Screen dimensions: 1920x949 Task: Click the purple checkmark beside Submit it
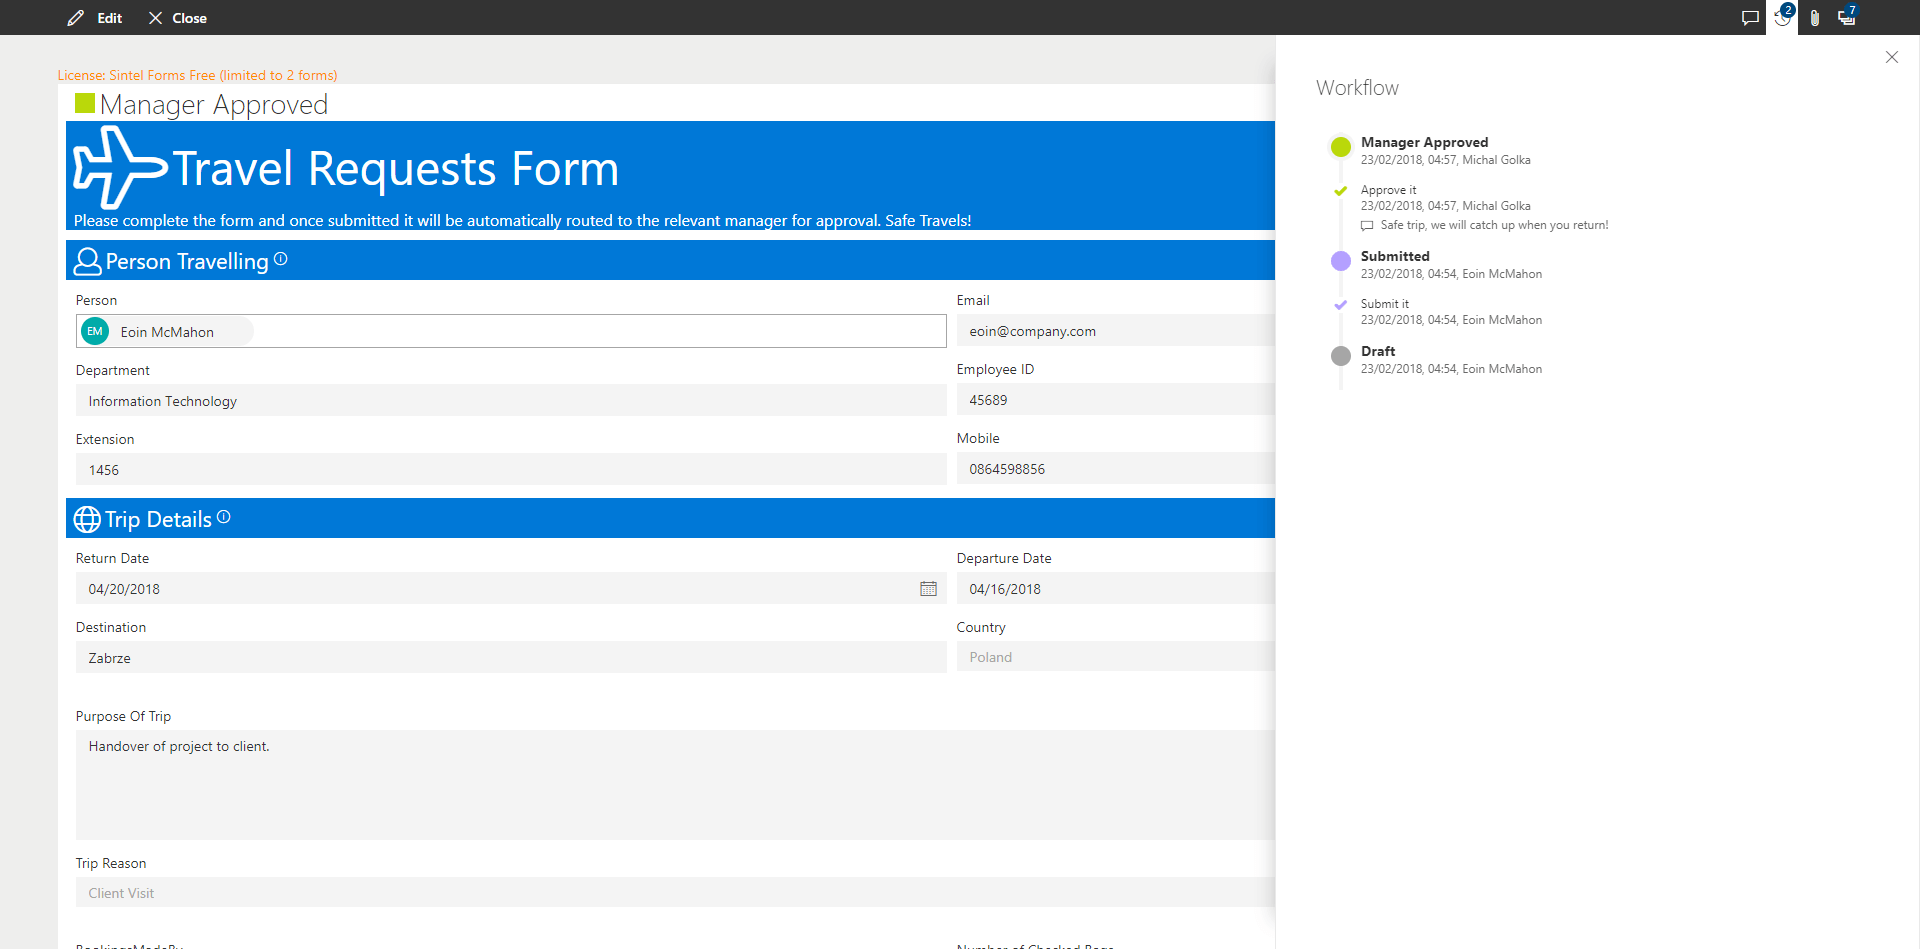click(x=1341, y=304)
